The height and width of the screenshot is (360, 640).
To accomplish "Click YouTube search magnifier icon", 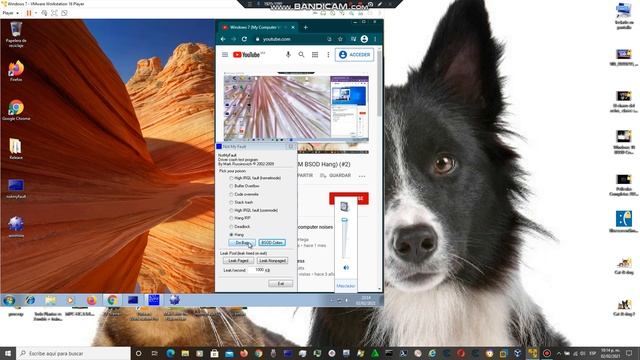I will (301, 55).
